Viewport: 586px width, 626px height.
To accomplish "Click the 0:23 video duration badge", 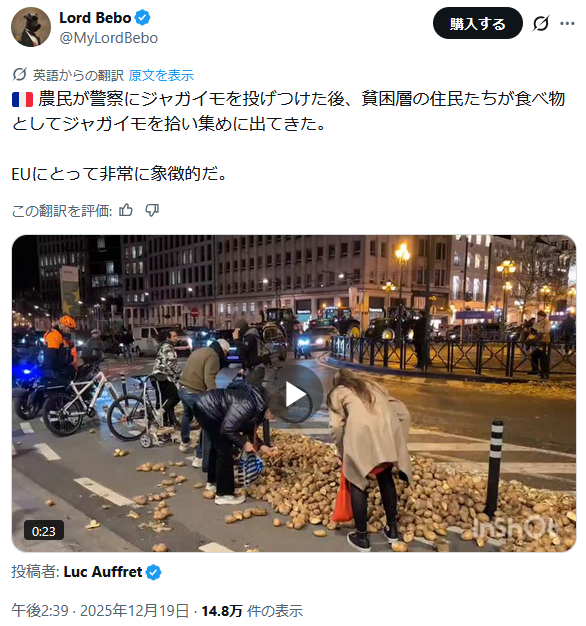I will click(x=44, y=531).
